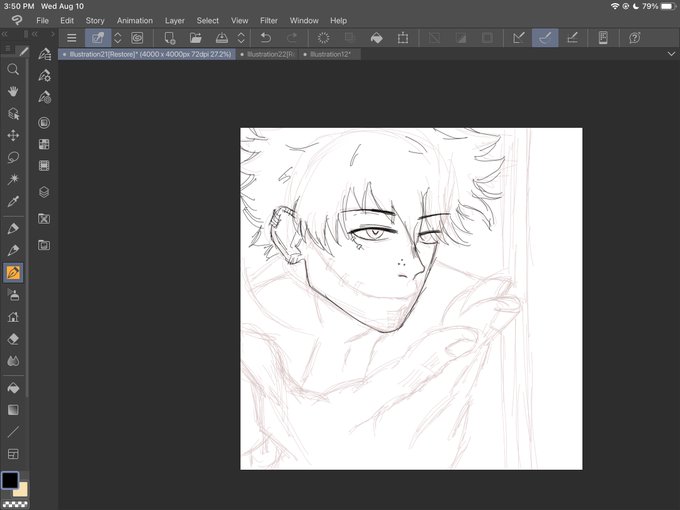Collapse the tool palette double arrow
Screen dimensions: 680x510
[5, 34]
